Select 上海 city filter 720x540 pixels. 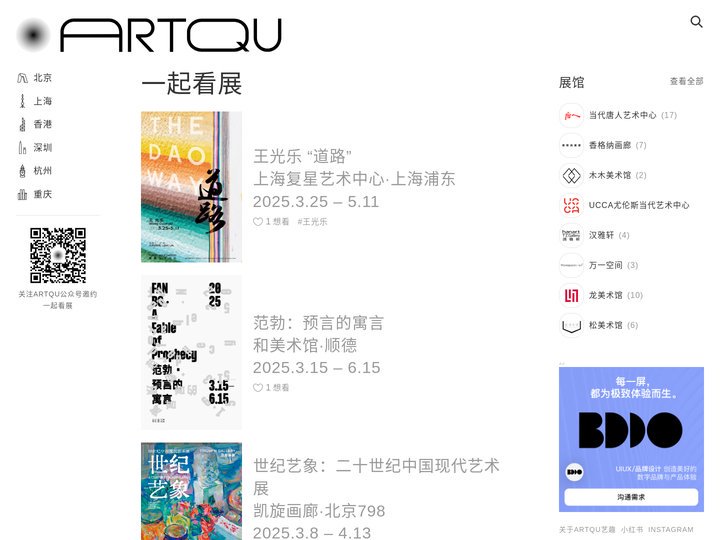(x=43, y=101)
